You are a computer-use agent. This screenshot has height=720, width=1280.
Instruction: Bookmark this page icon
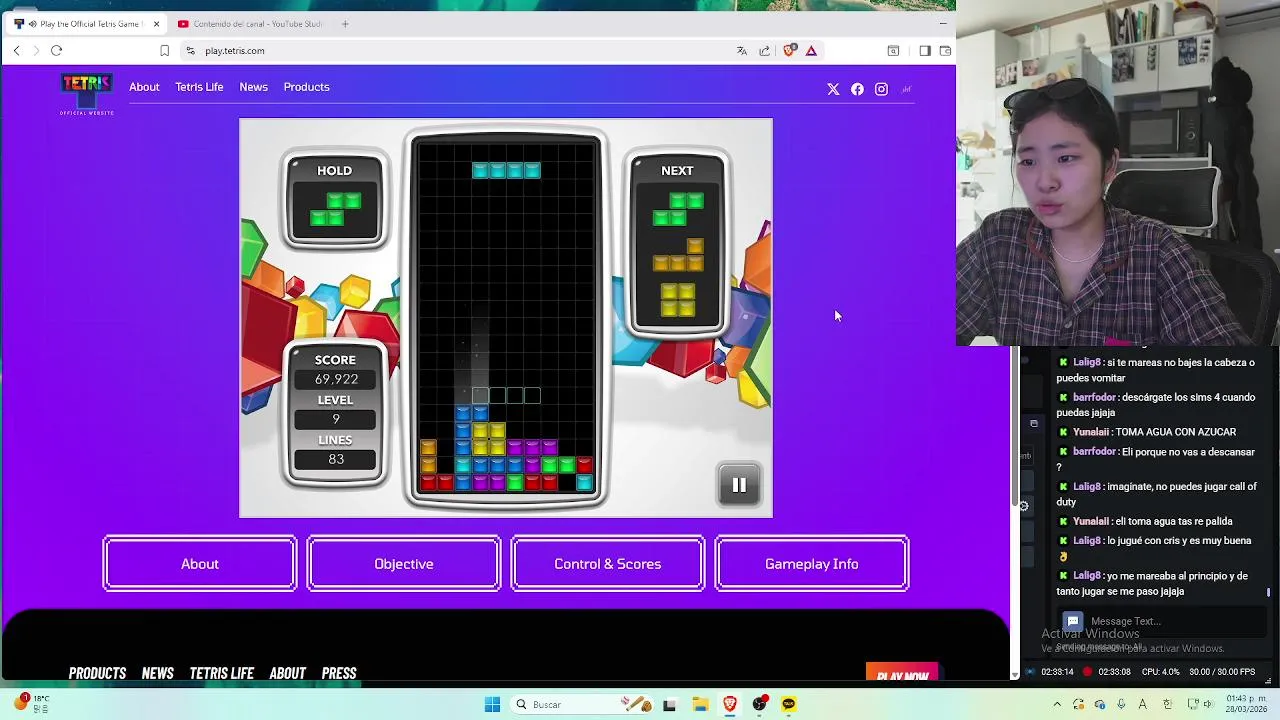click(x=165, y=51)
